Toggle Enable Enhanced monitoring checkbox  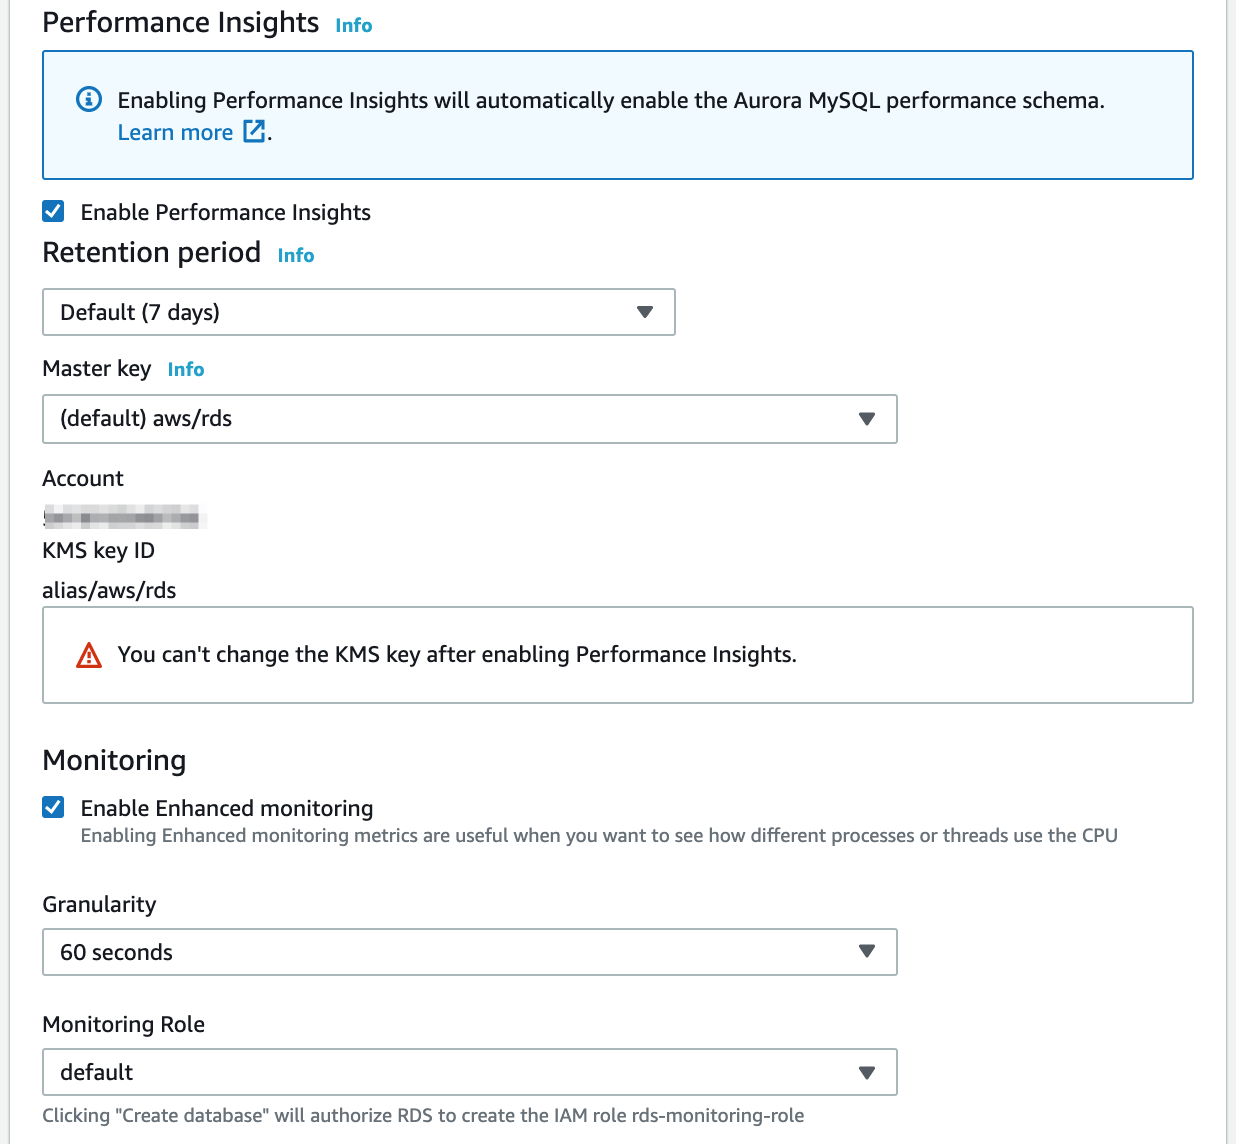point(53,807)
